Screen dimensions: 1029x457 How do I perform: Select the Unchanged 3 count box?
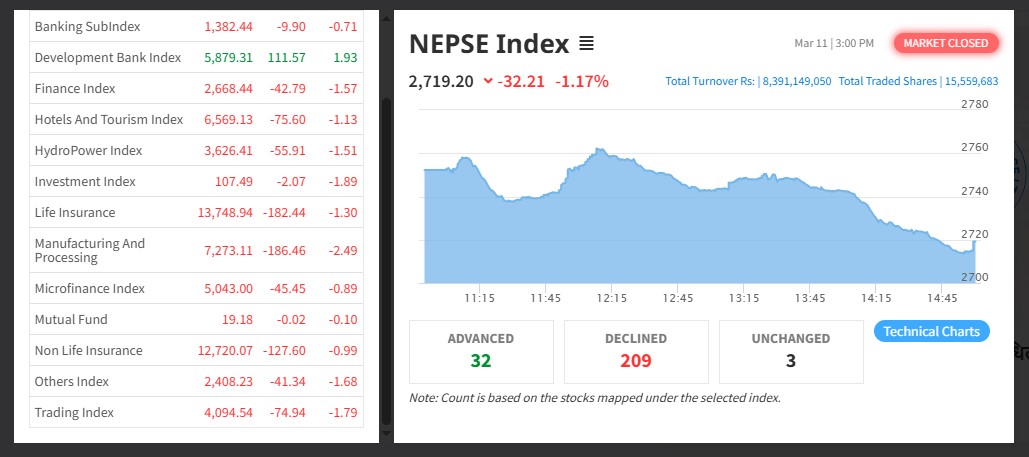(x=790, y=351)
